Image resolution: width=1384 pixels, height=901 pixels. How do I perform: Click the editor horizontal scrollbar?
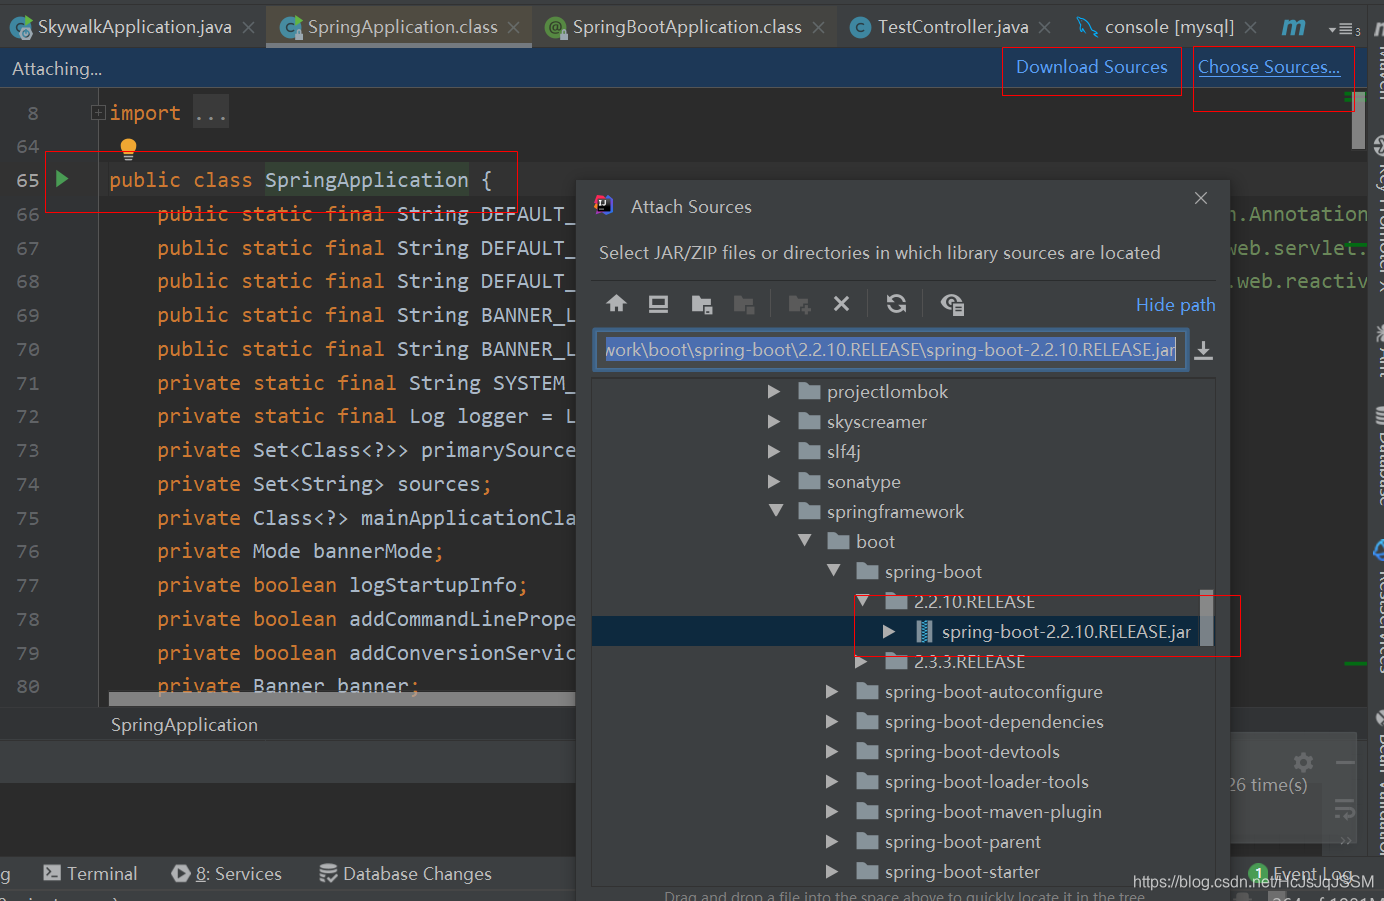pyautogui.click(x=342, y=699)
